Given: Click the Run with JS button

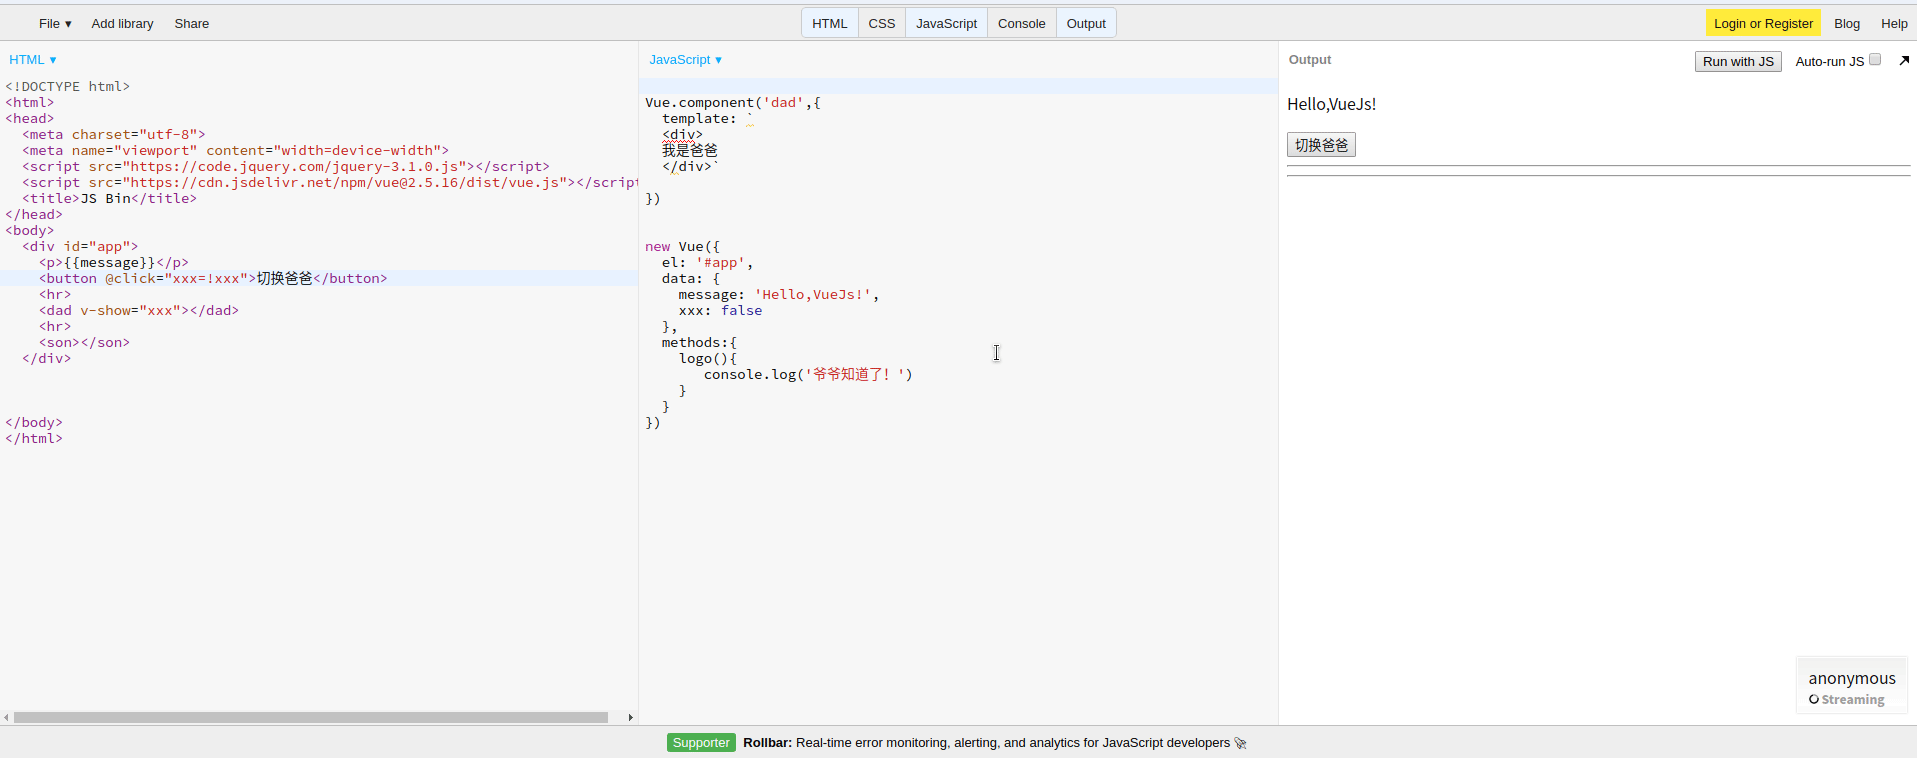Looking at the screenshot, I should (1737, 61).
